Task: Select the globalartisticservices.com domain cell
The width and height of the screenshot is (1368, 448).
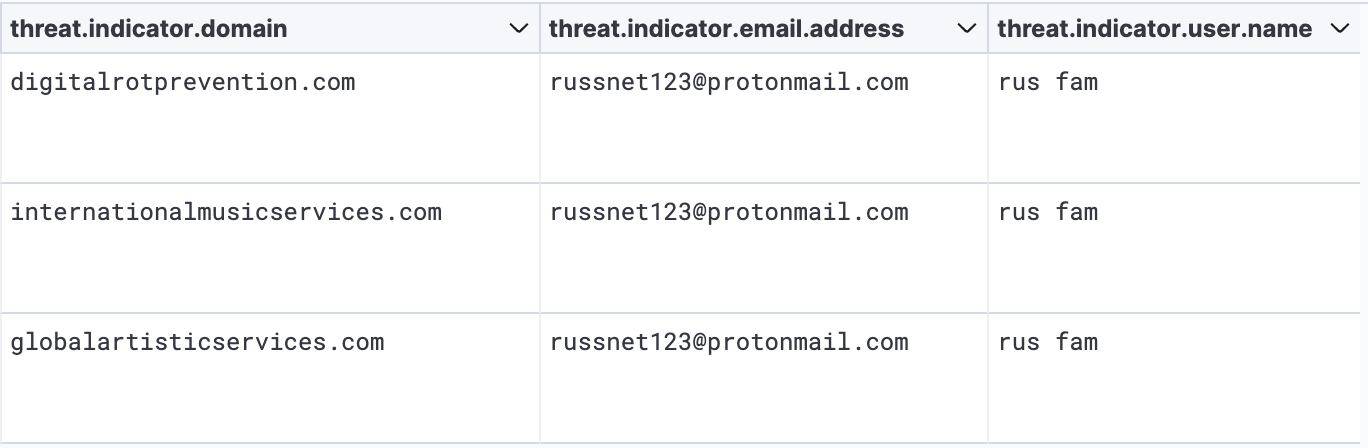Action: tap(197, 342)
